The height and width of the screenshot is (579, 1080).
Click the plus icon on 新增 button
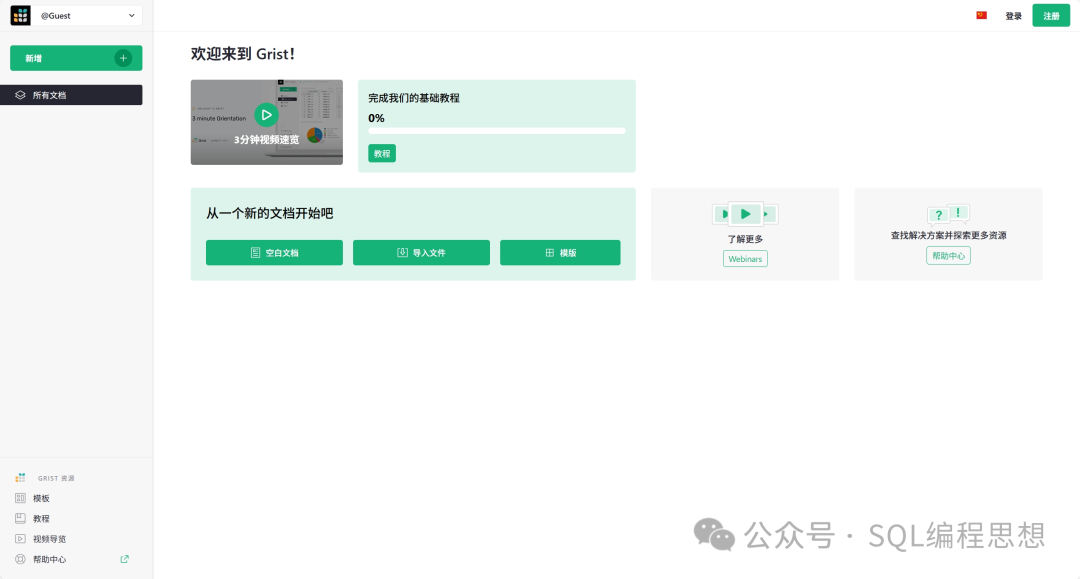123,58
